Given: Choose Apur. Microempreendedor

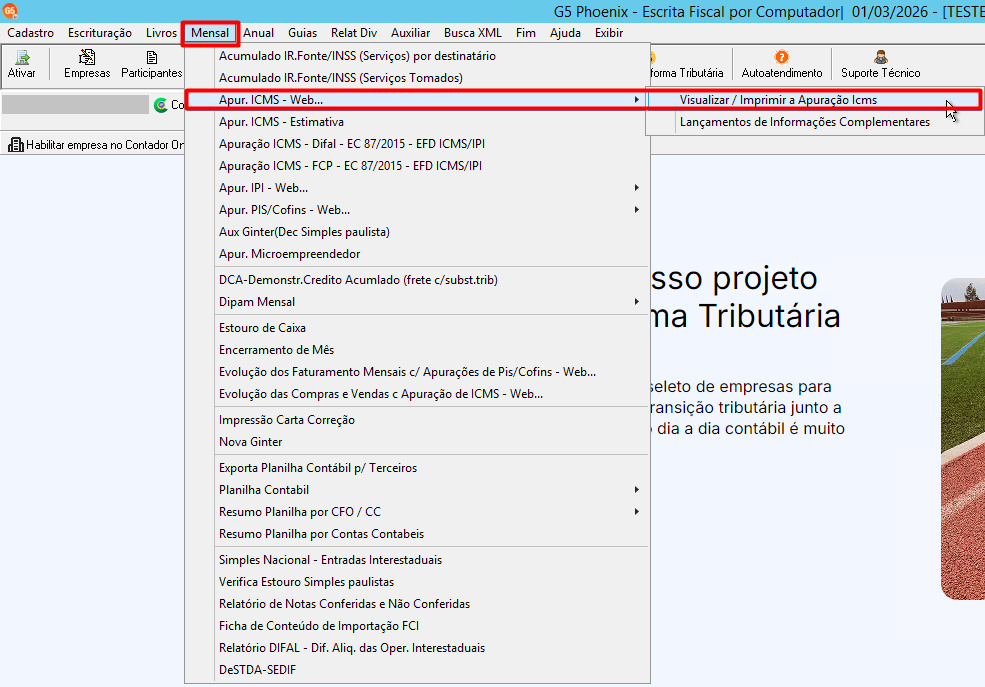Looking at the screenshot, I should 417,254.
